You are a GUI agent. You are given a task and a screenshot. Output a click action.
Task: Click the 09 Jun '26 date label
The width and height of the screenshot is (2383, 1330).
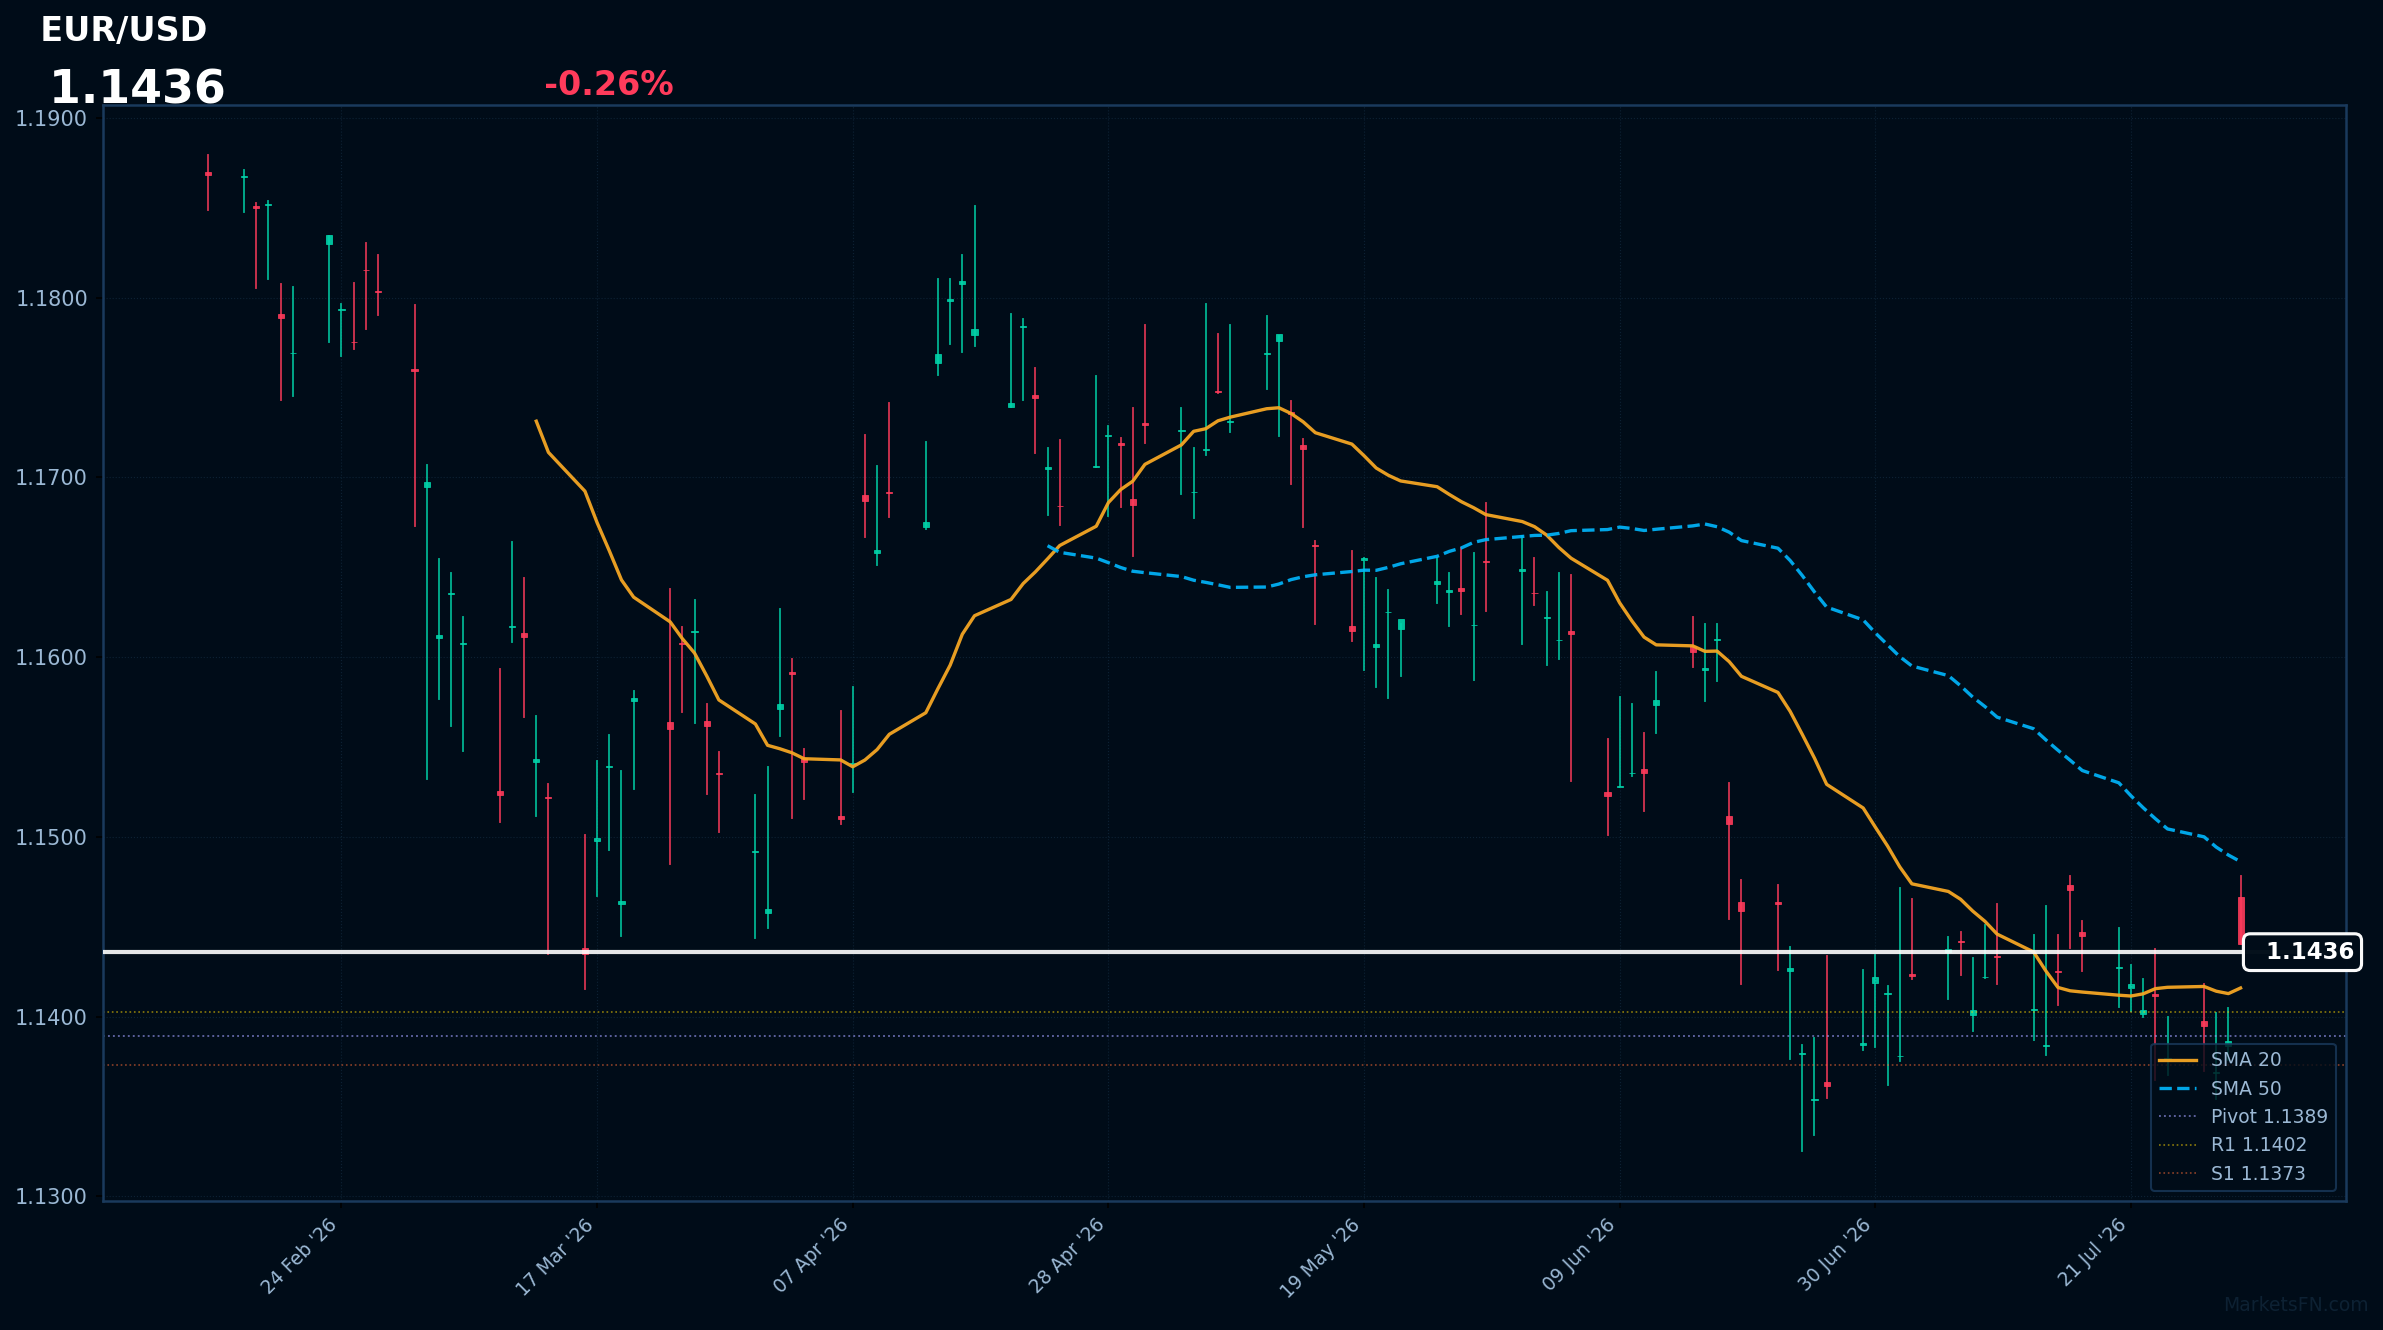[1578, 1256]
